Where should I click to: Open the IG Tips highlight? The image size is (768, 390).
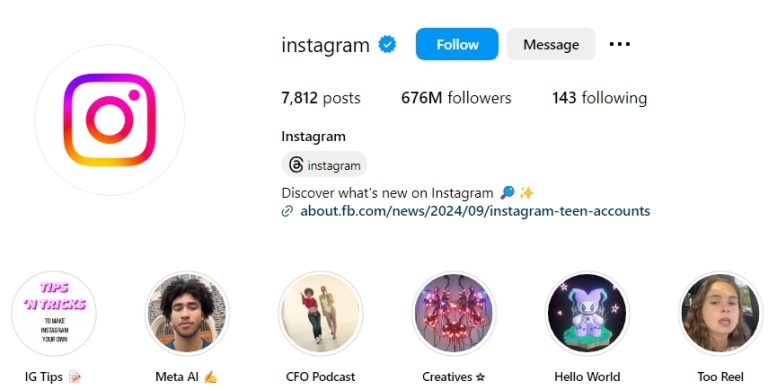click(54, 314)
